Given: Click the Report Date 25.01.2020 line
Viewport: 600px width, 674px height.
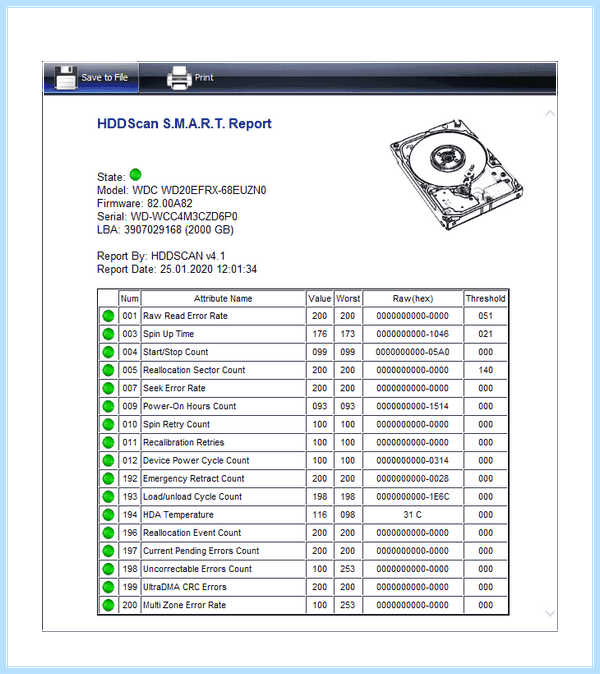Looking at the screenshot, I should (x=177, y=270).
